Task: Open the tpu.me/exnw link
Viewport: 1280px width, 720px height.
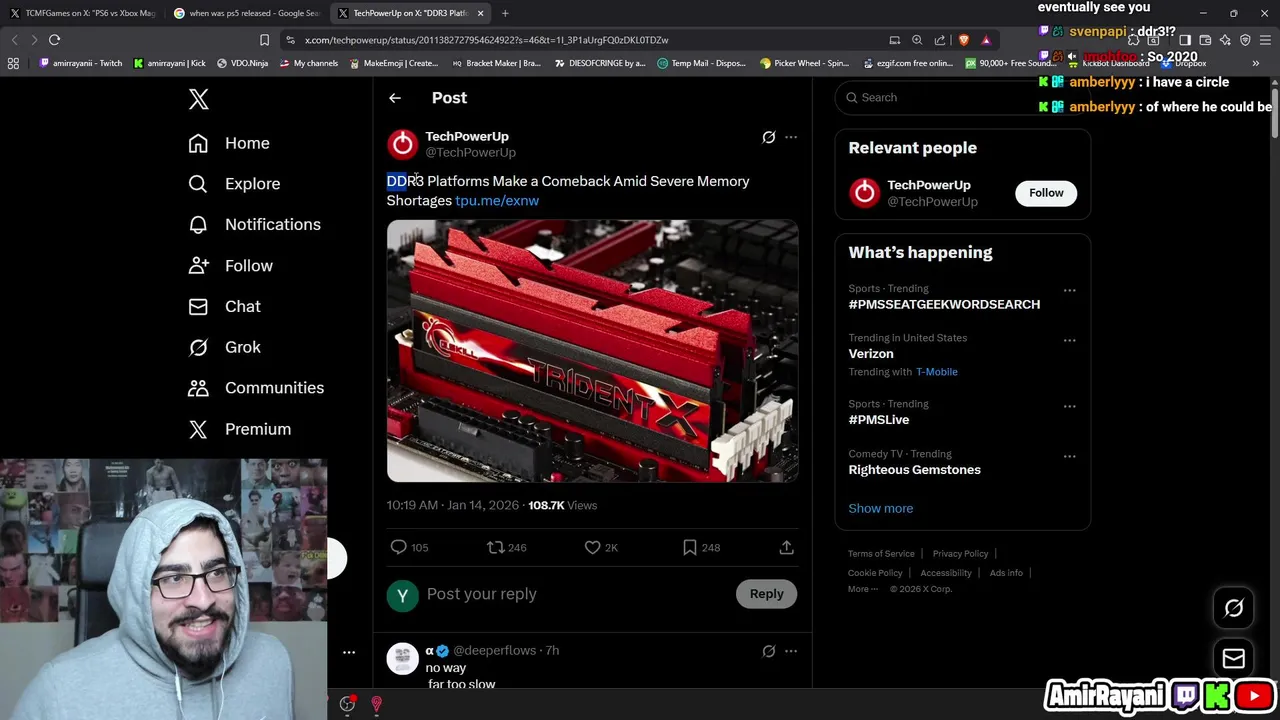Action: (x=497, y=200)
